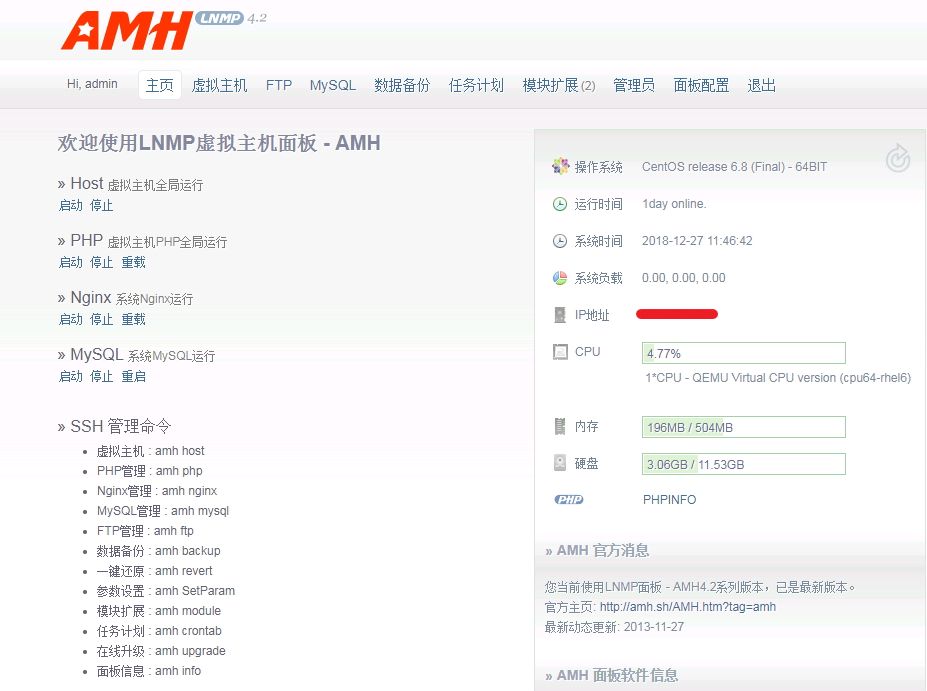Screen dimensions: 927x691
Task: Start PHP with 启动
Action: tap(71, 262)
